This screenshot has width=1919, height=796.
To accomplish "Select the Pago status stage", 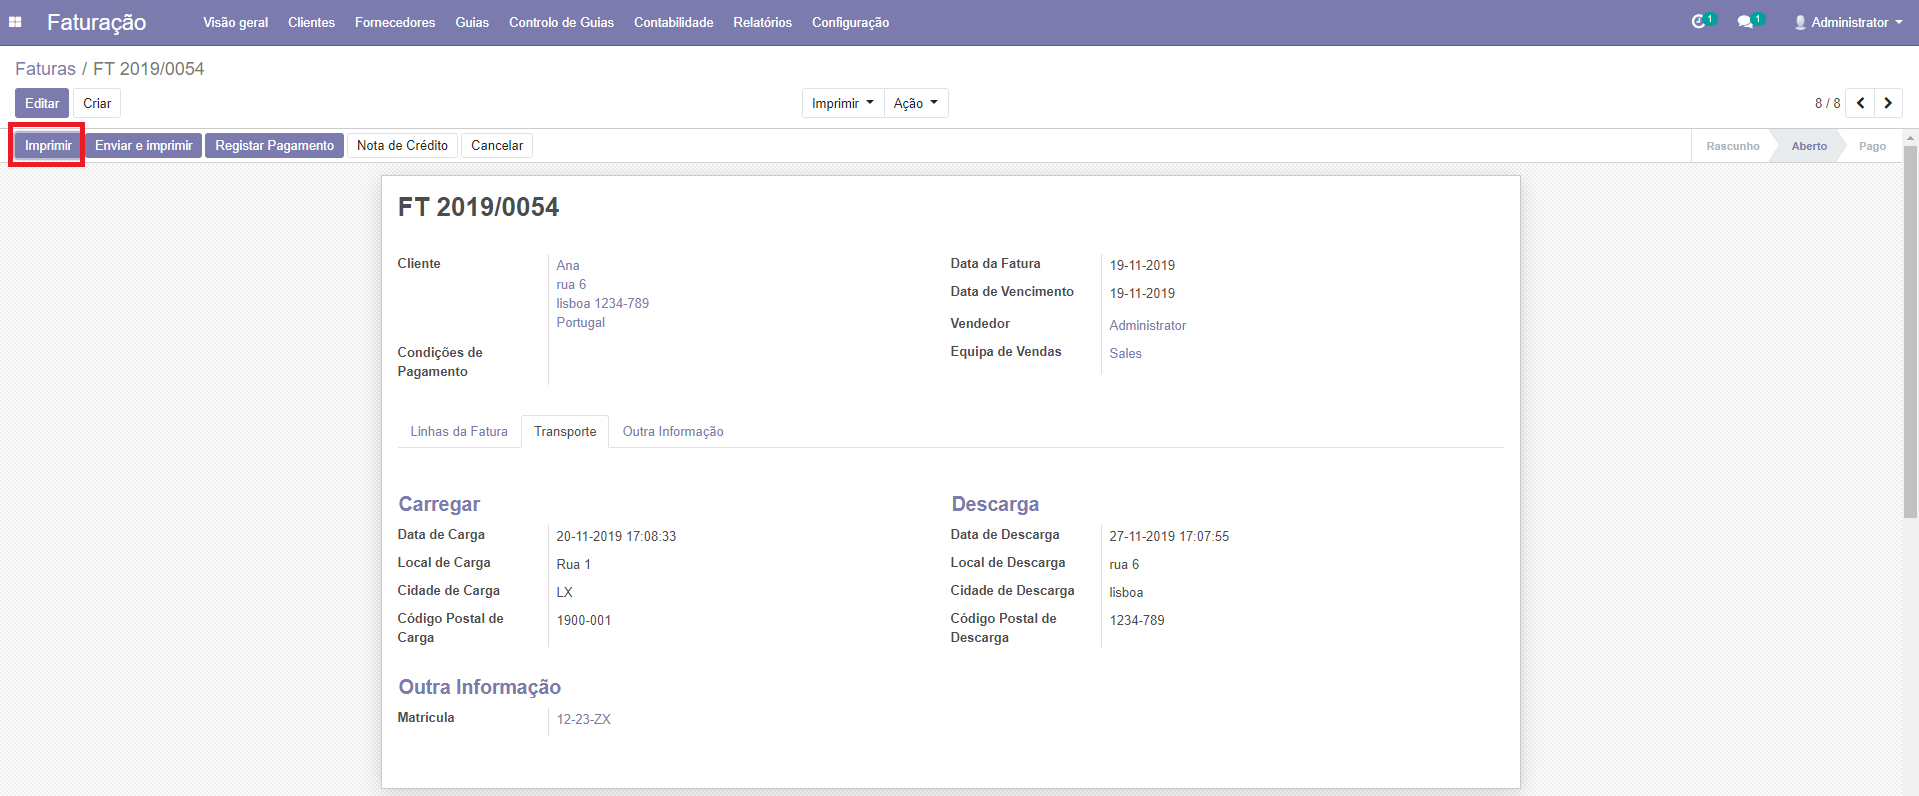I will 1872,146.
